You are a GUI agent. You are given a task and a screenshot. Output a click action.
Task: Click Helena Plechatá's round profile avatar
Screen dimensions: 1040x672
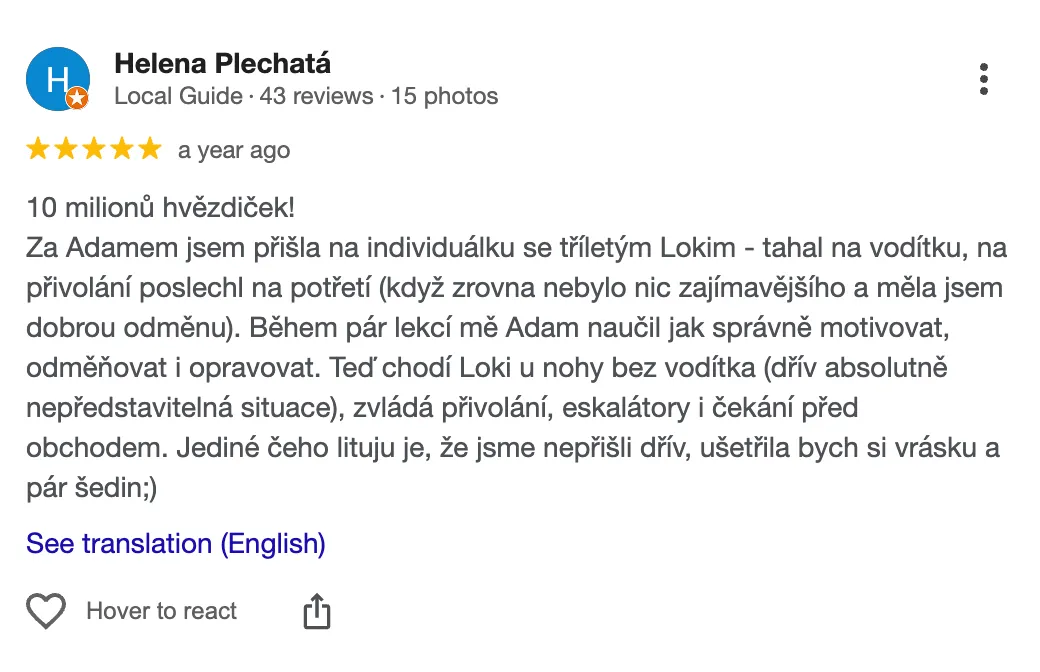tap(57, 78)
